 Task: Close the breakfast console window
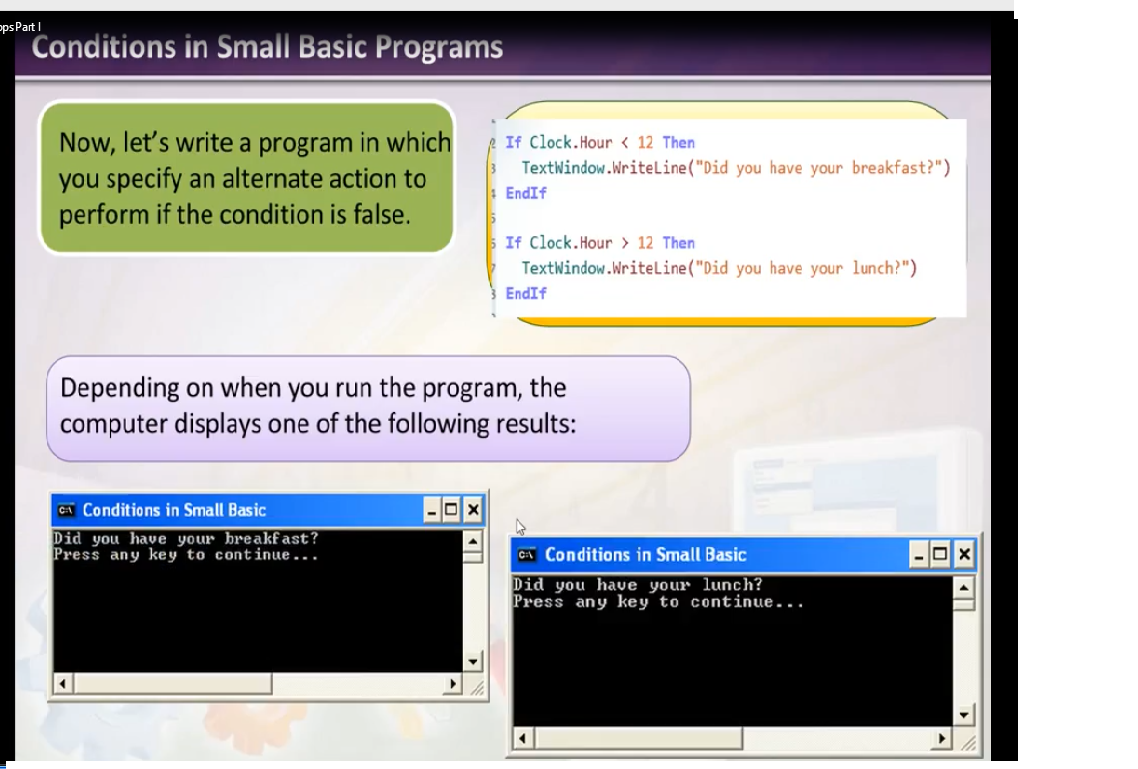click(x=473, y=510)
